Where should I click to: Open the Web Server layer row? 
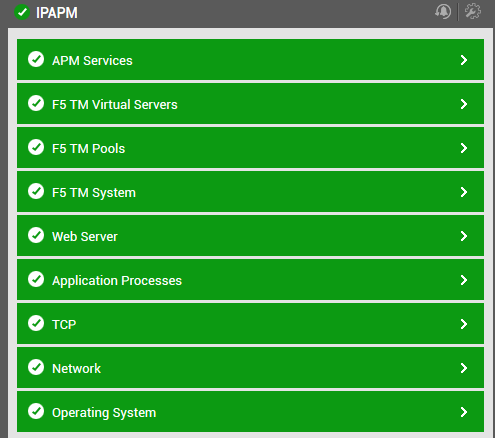pyautogui.click(x=250, y=236)
